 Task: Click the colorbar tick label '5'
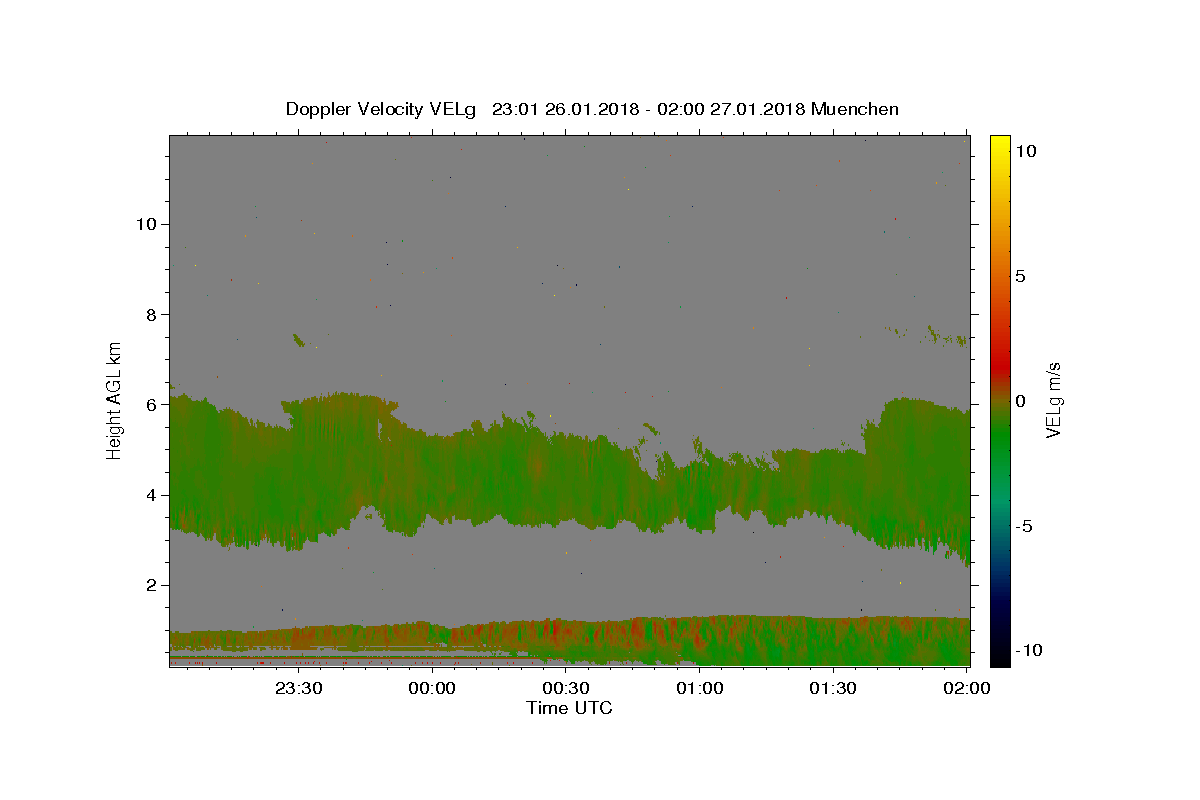pos(1020,276)
